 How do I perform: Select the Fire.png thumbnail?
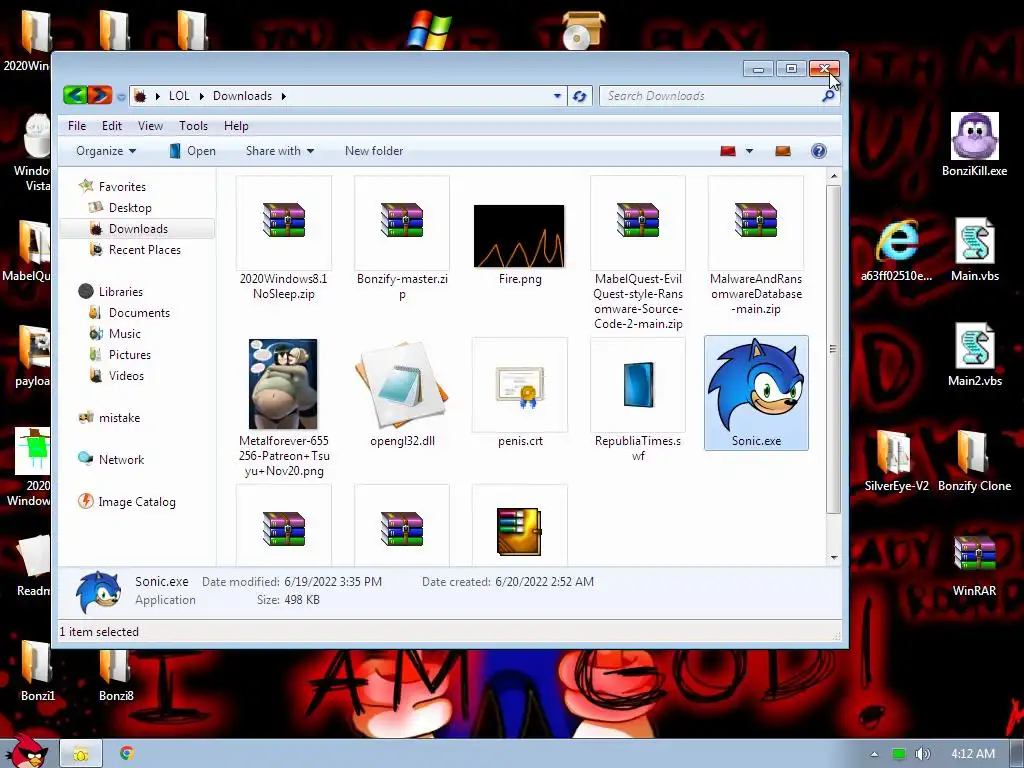tap(519, 236)
